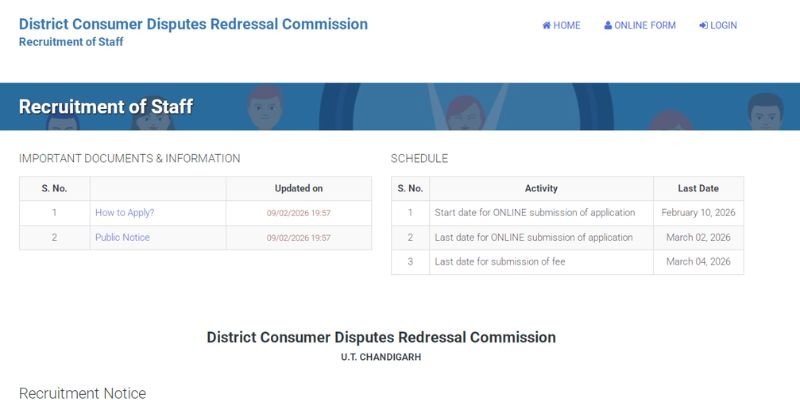Image resolution: width=800 pixels, height=400 pixels.
Task: Click the Activity column header in Schedule
Action: pos(541,188)
